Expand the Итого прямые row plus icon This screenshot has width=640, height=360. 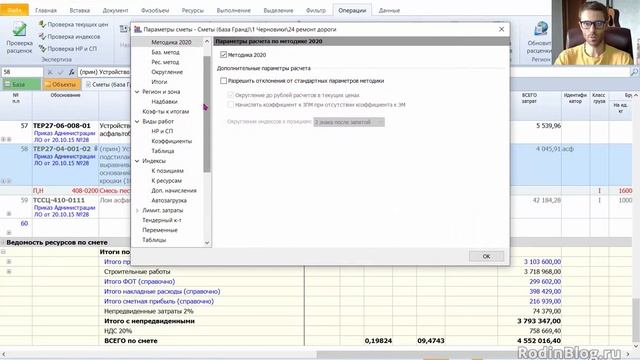pyautogui.click(x=9, y=262)
